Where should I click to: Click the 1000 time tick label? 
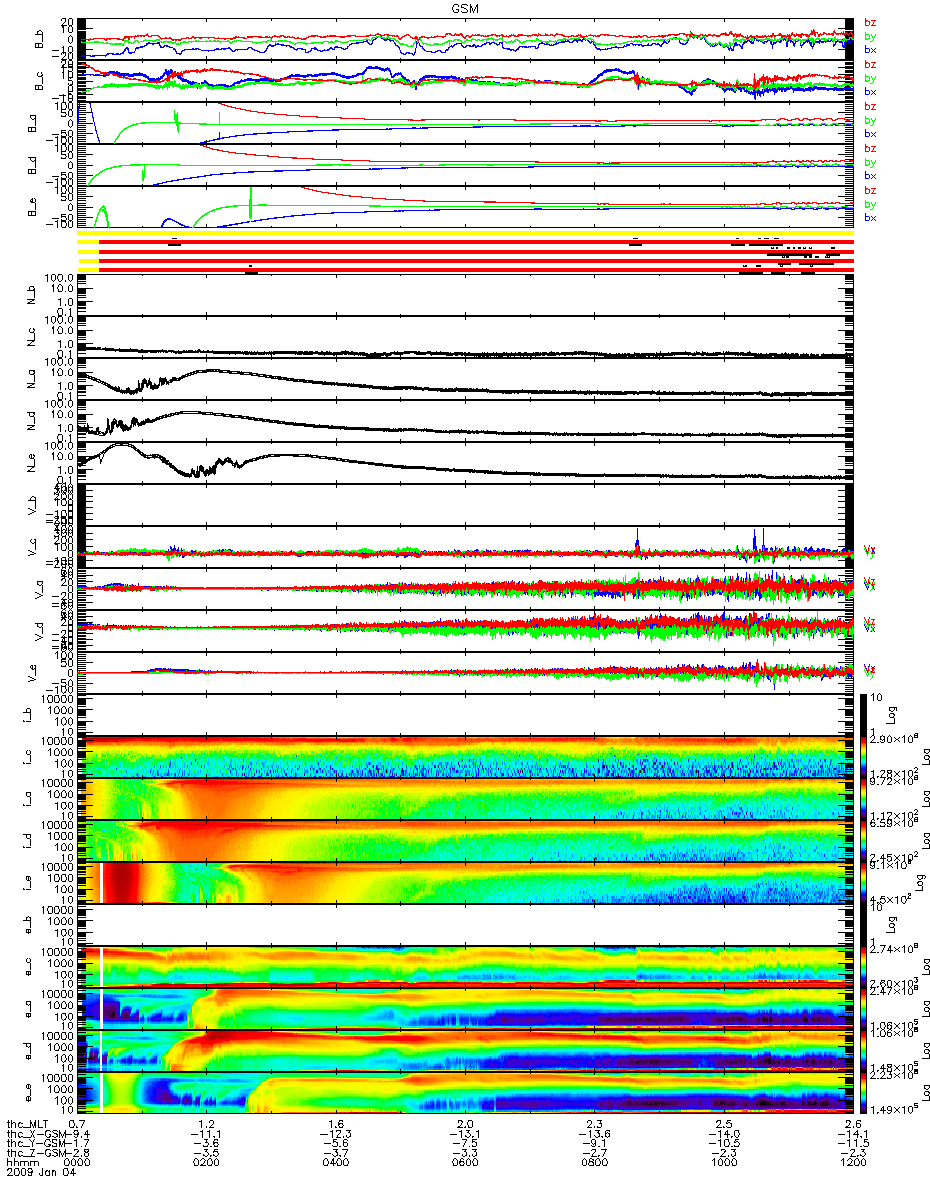(723, 1164)
